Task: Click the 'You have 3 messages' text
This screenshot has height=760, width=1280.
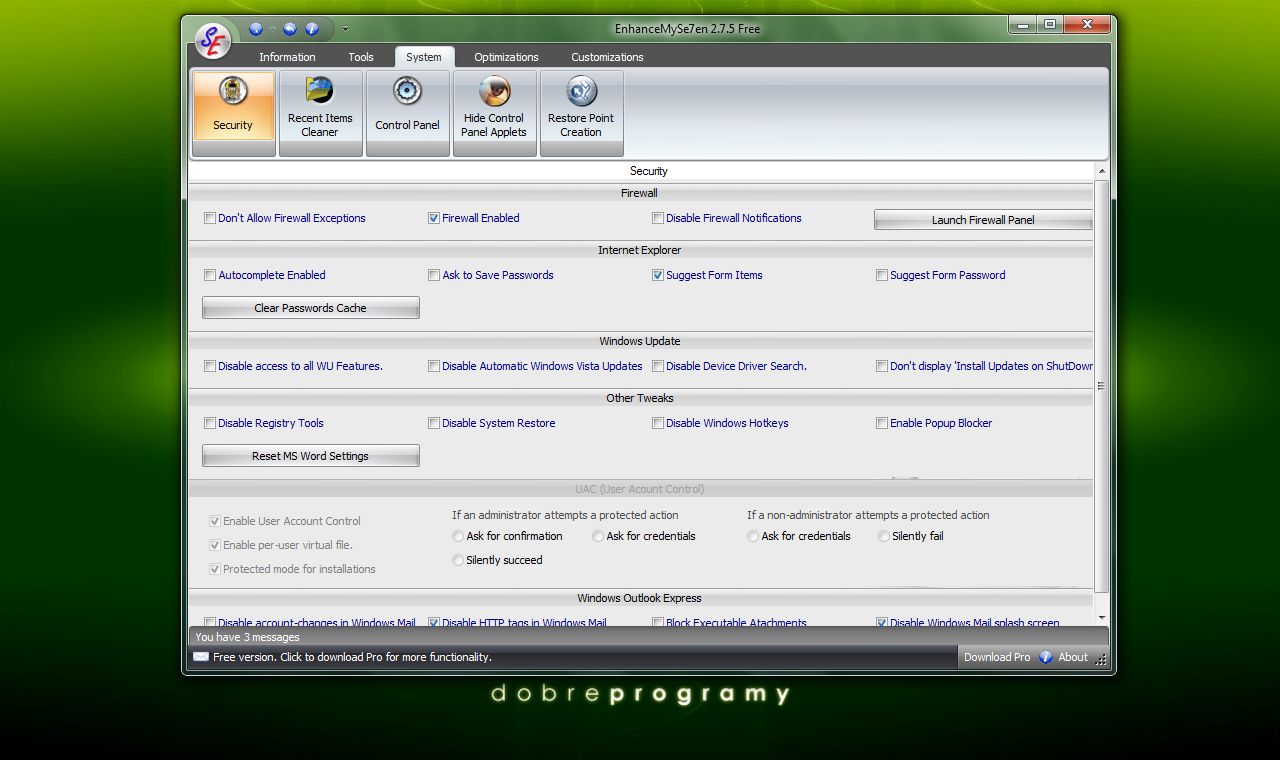Action: point(247,637)
